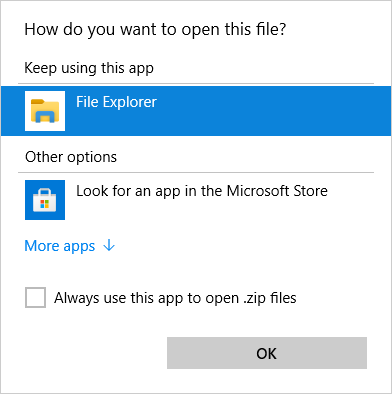
Task: Confirm the selection with the OK button
Action: (267, 353)
